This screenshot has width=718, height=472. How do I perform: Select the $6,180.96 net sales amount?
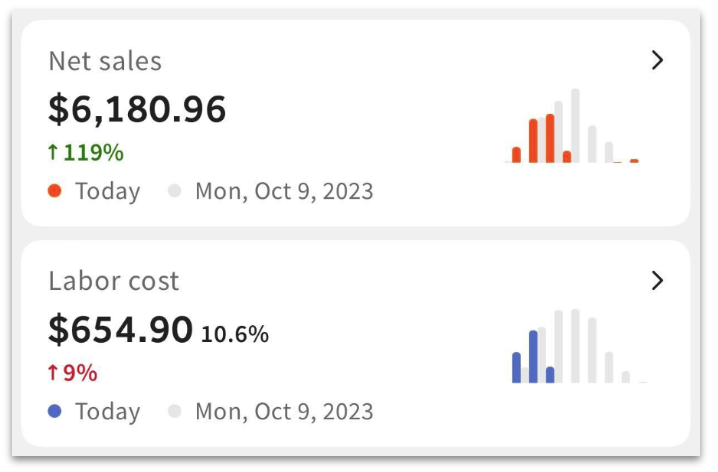point(137,109)
